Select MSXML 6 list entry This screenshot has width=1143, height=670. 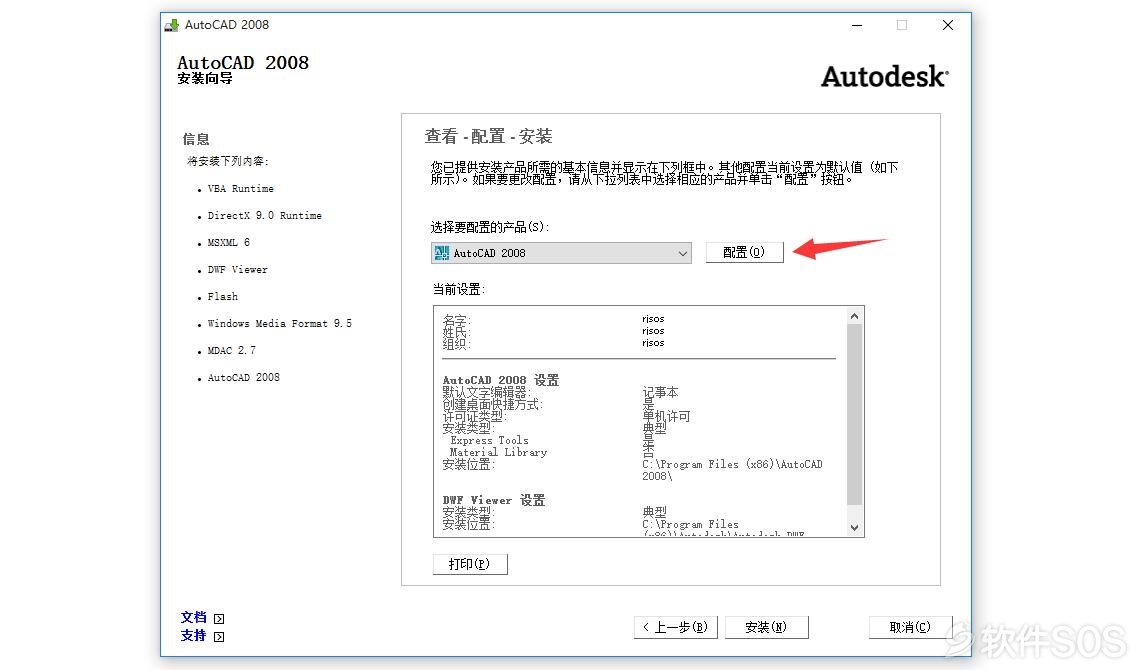pyautogui.click(x=229, y=243)
